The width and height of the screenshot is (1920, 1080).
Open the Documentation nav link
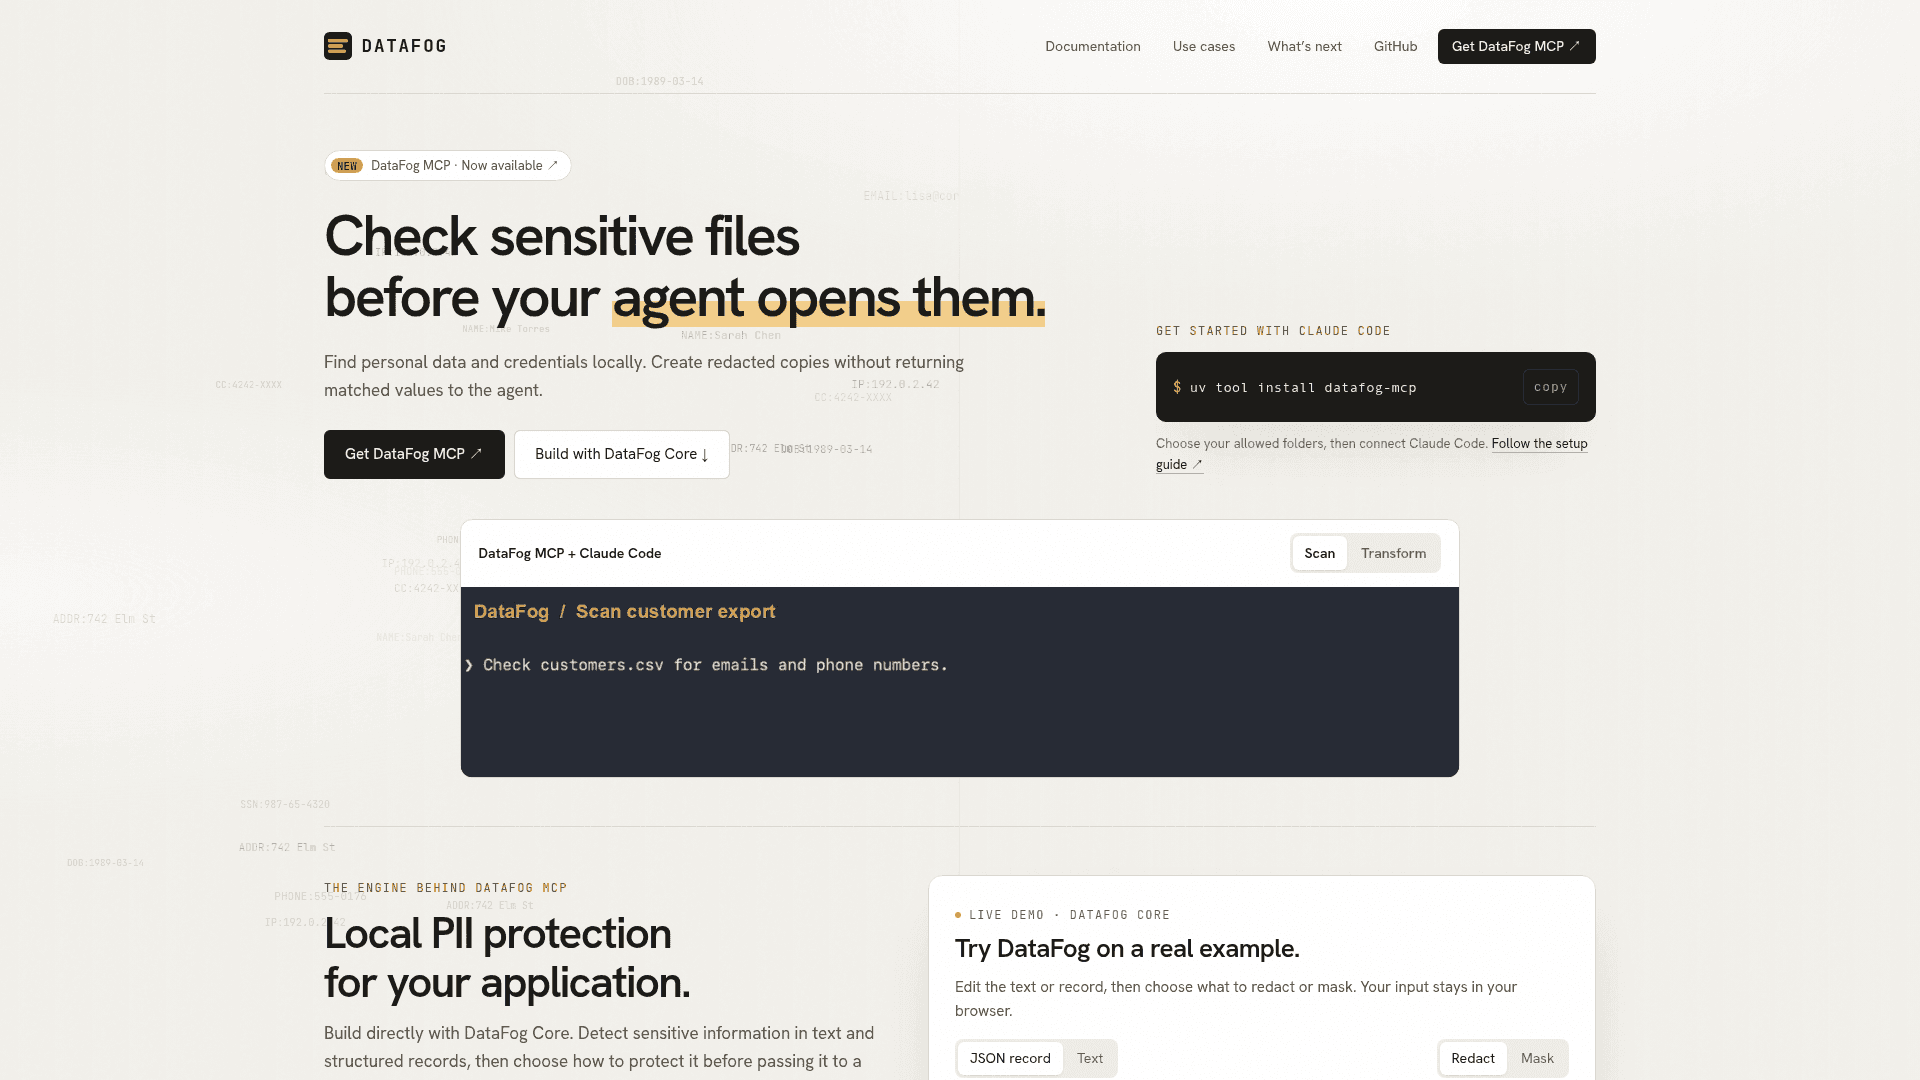tap(1093, 46)
